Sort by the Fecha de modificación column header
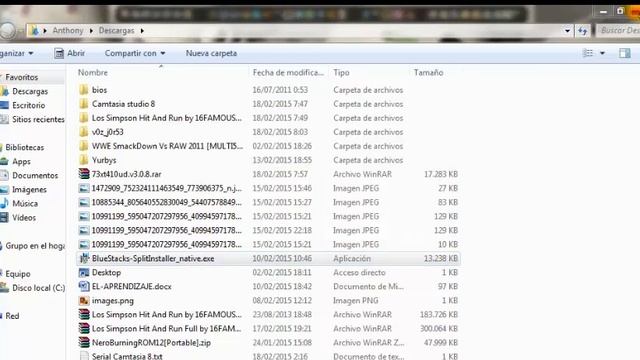The width and height of the screenshot is (640, 360). [x=289, y=73]
